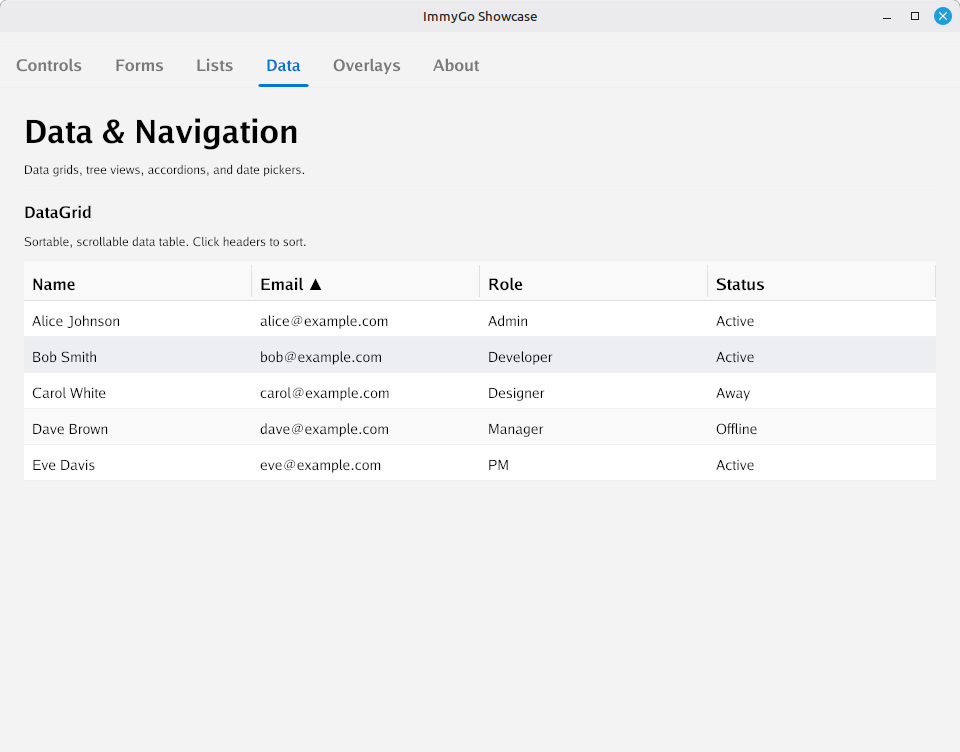Sort the grid by Status
This screenshot has height=752, width=960.
(739, 284)
